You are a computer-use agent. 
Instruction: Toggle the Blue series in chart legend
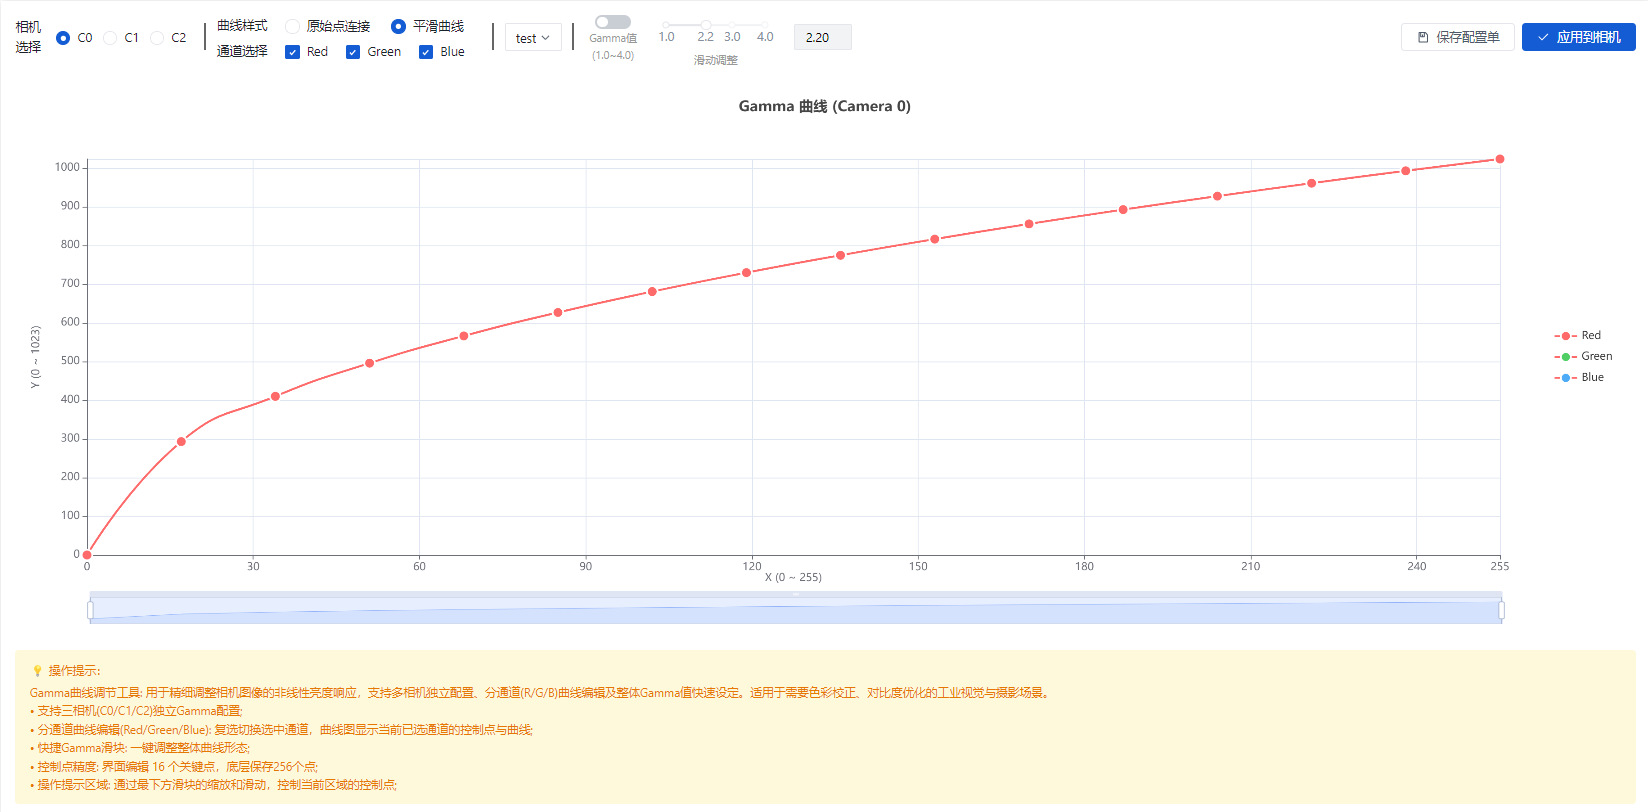click(x=1579, y=378)
